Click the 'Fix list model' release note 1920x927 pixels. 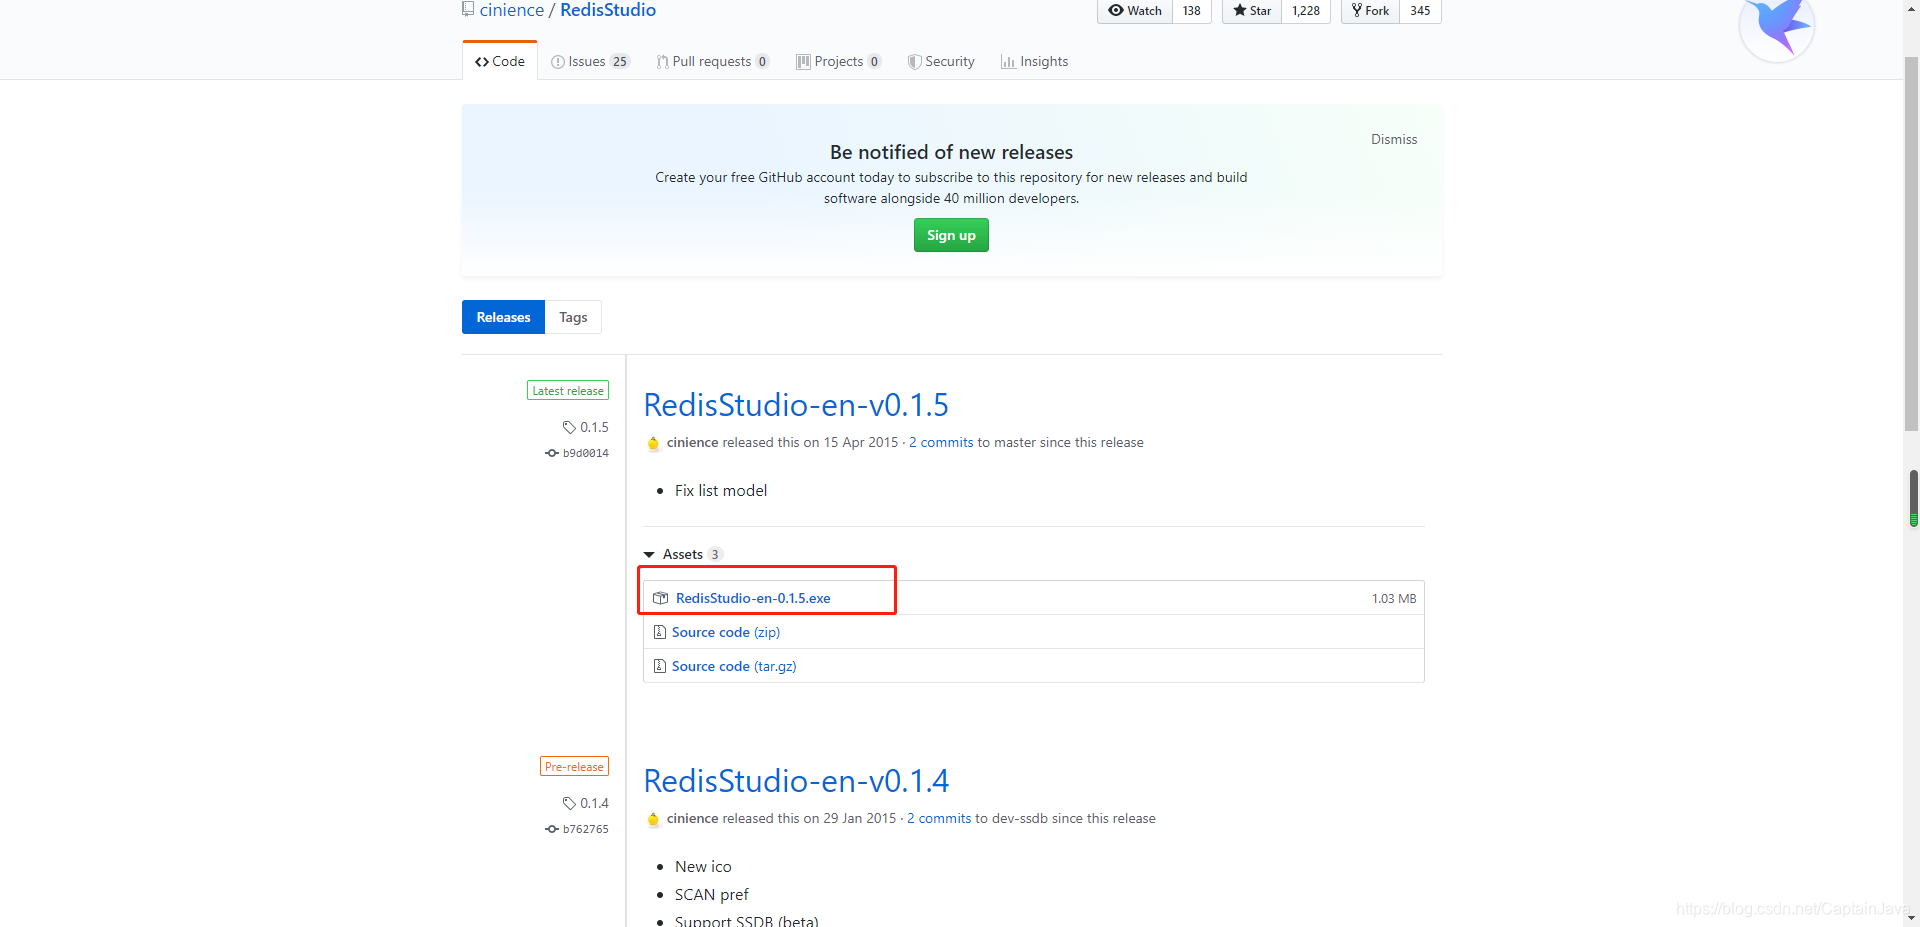pos(721,490)
